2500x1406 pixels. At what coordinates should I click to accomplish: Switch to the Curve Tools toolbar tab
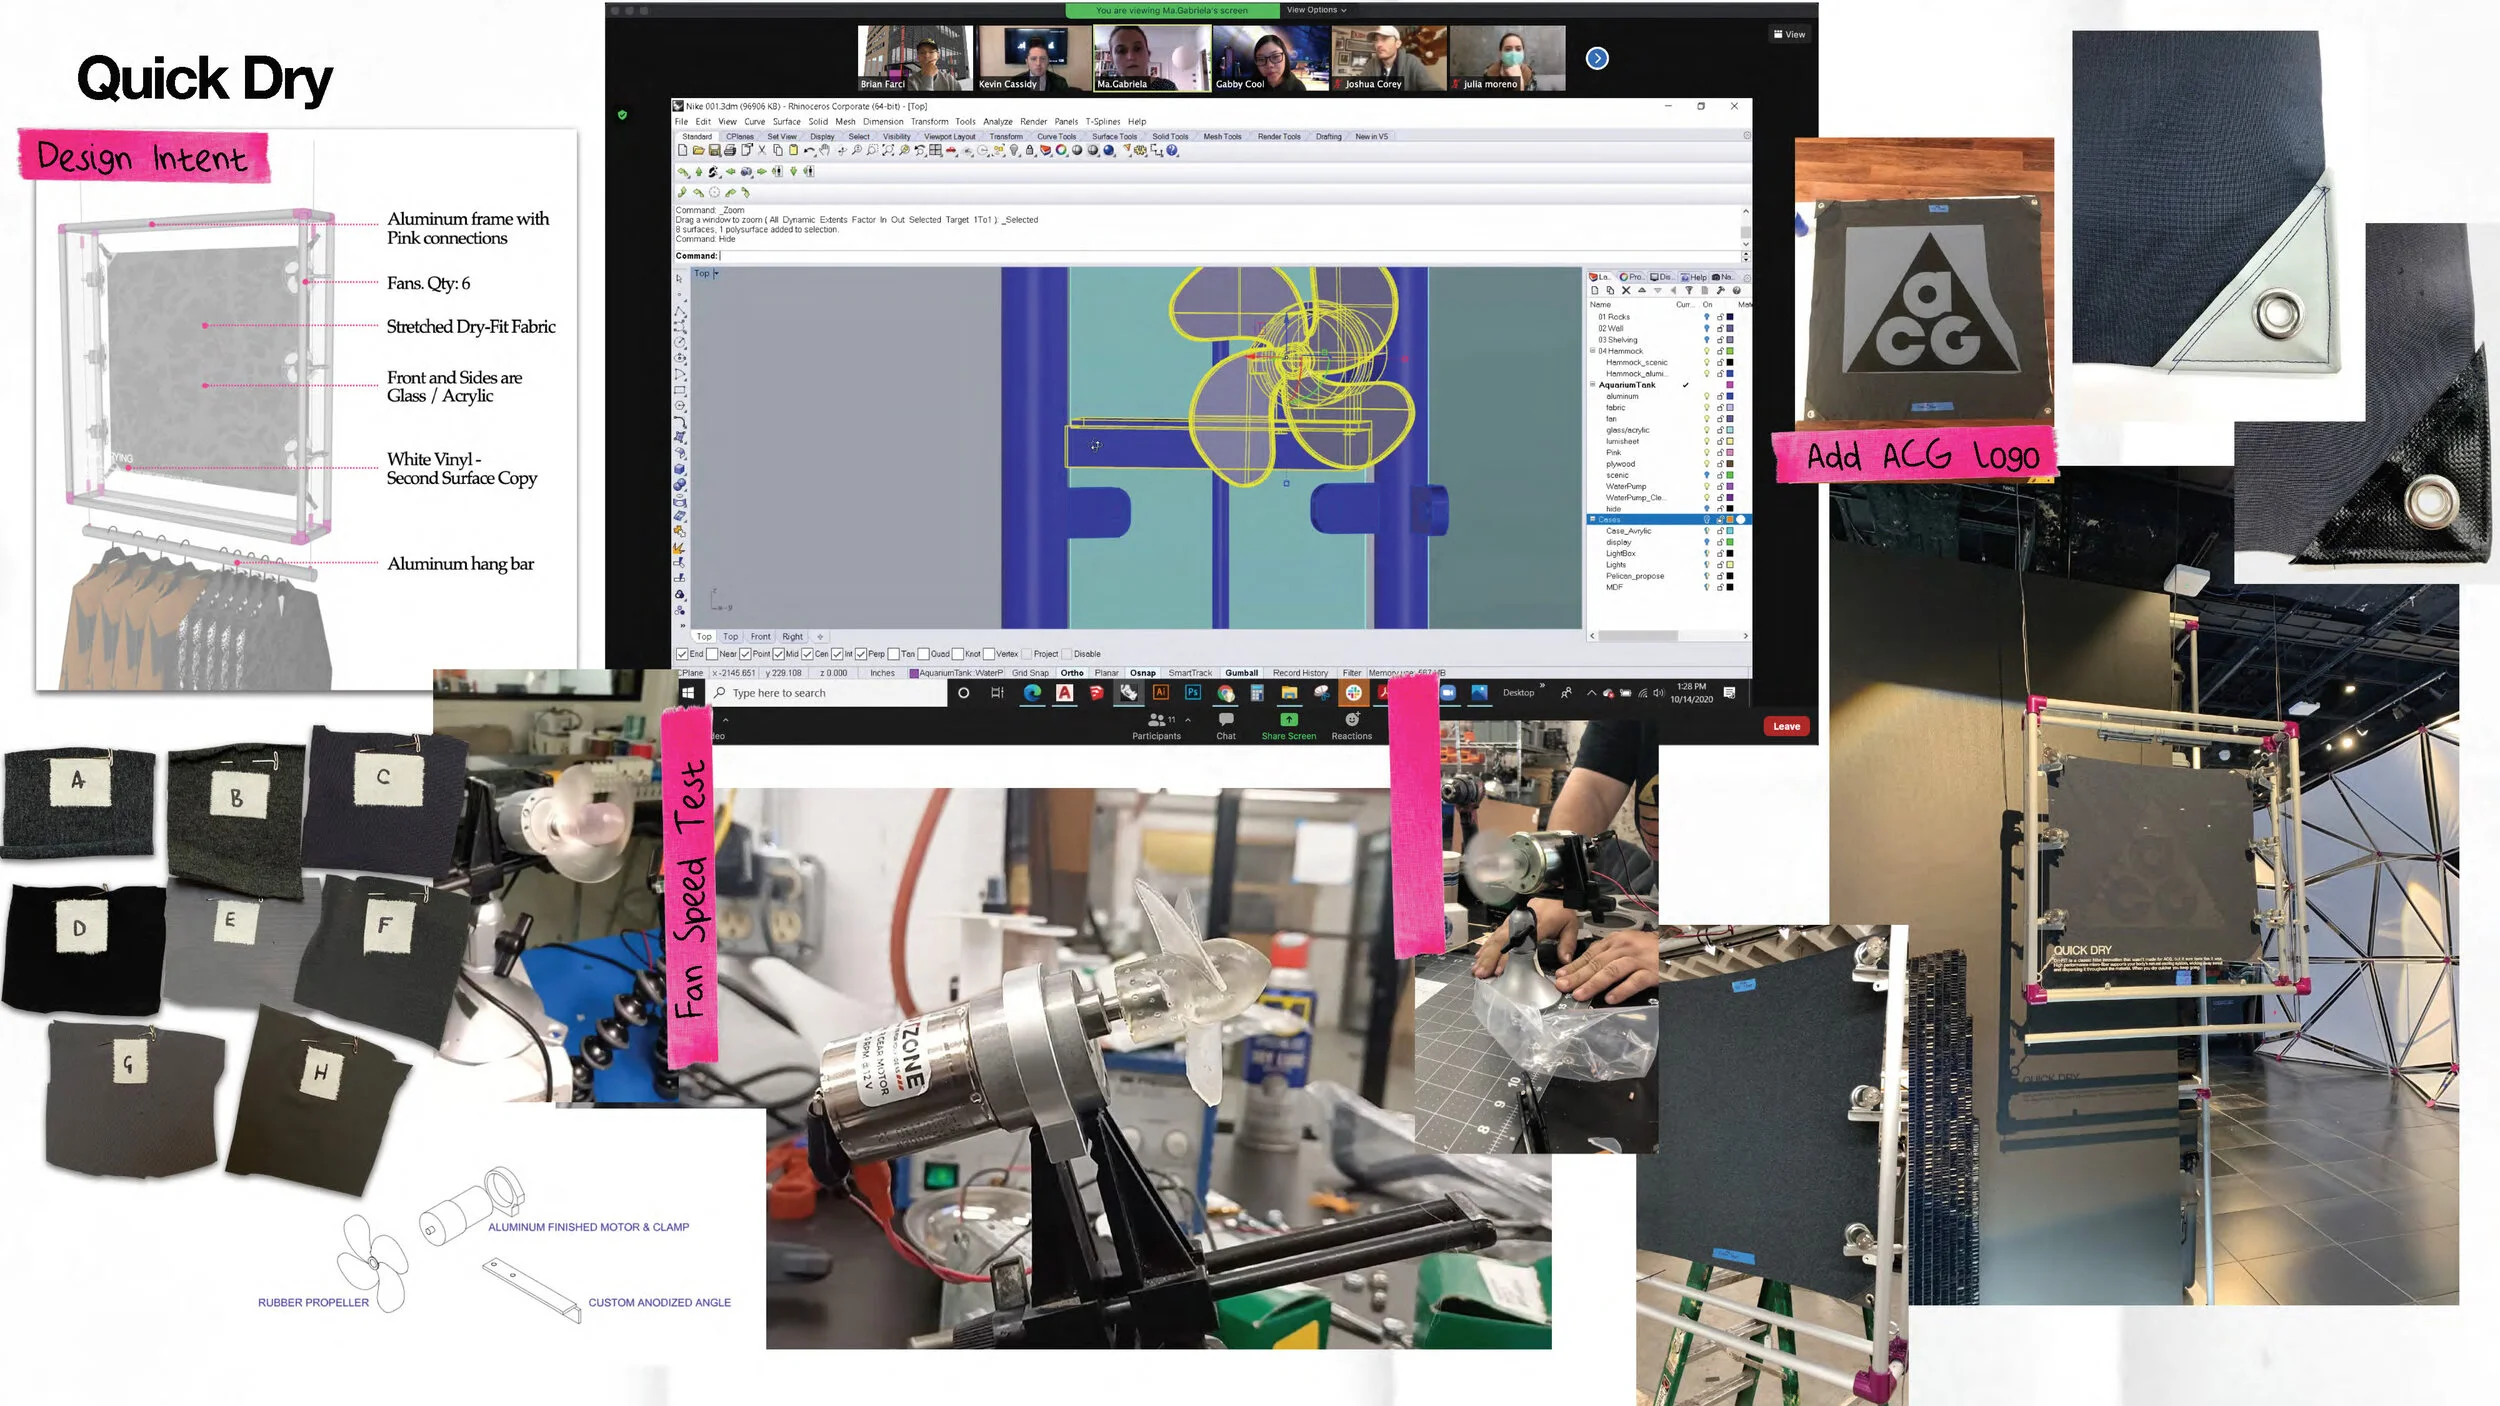[x=1056, y=137]
